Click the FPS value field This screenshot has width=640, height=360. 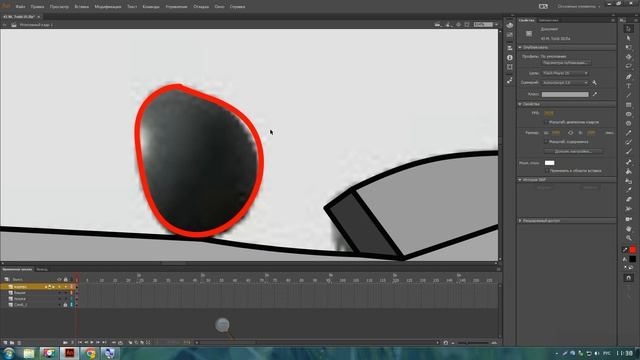(x=549, y=113)
